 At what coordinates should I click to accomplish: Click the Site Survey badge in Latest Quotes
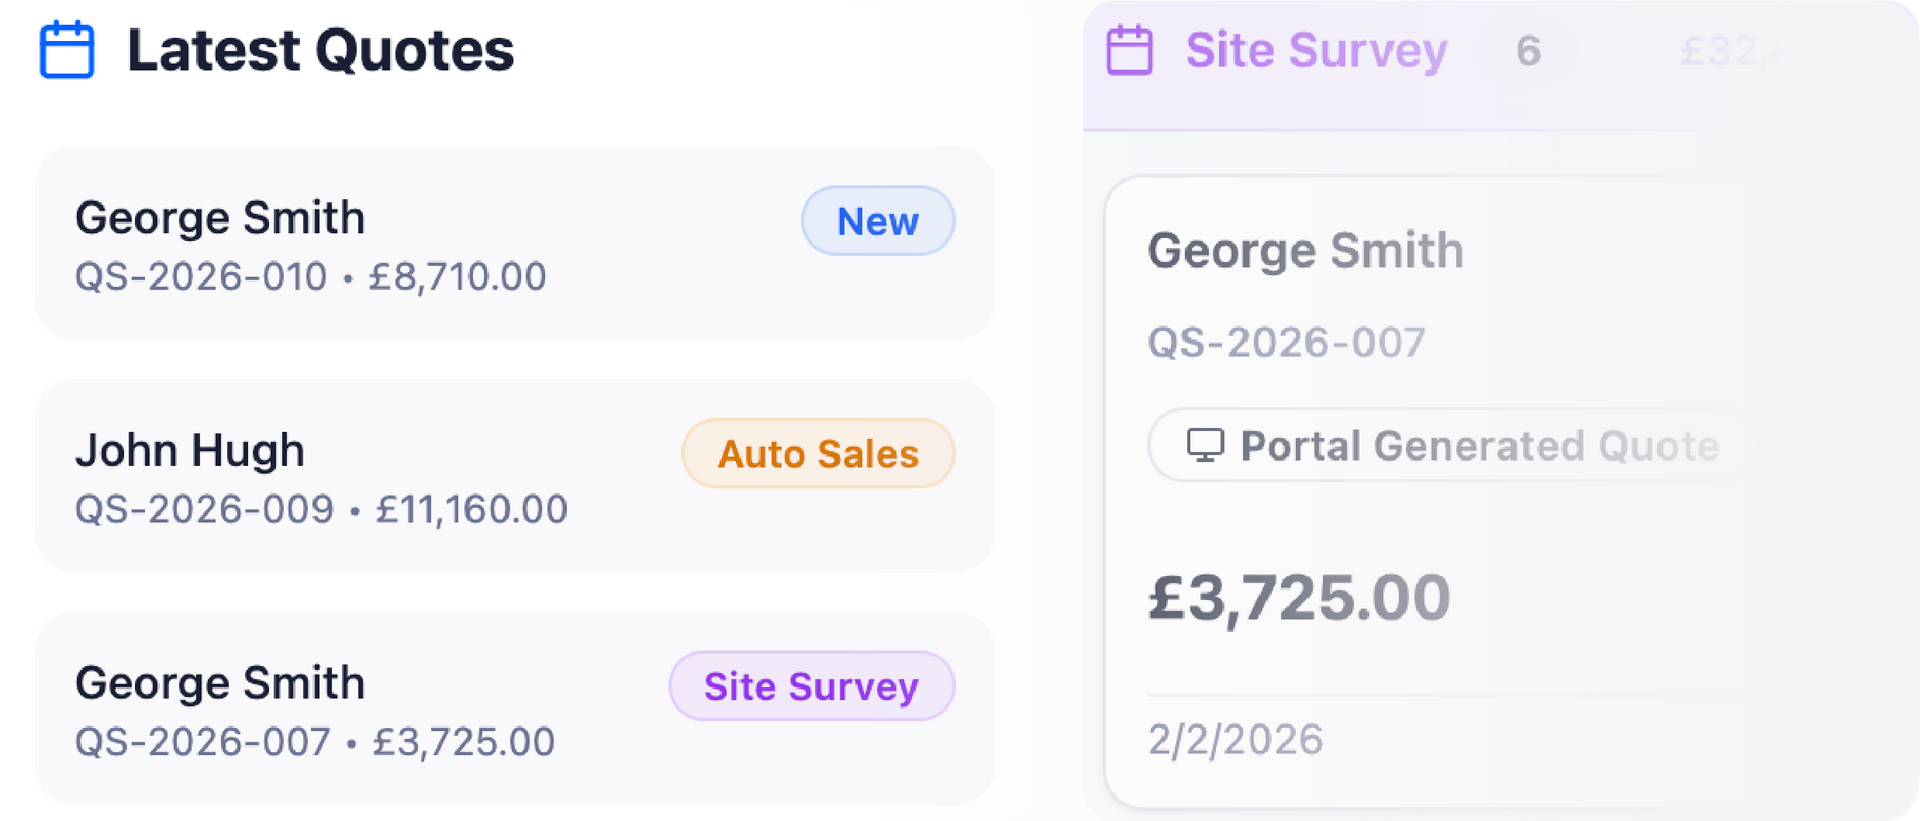pyautogui.click(x=811, y=686)
